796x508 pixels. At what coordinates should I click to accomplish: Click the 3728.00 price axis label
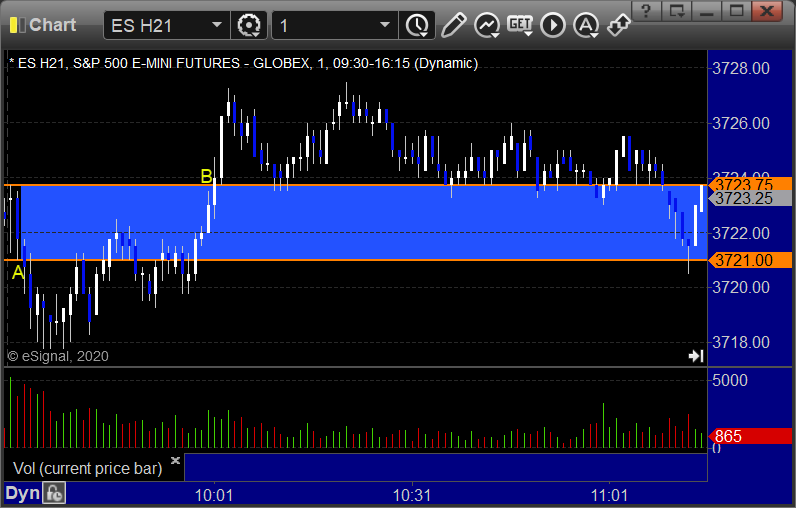pos(741,68)
